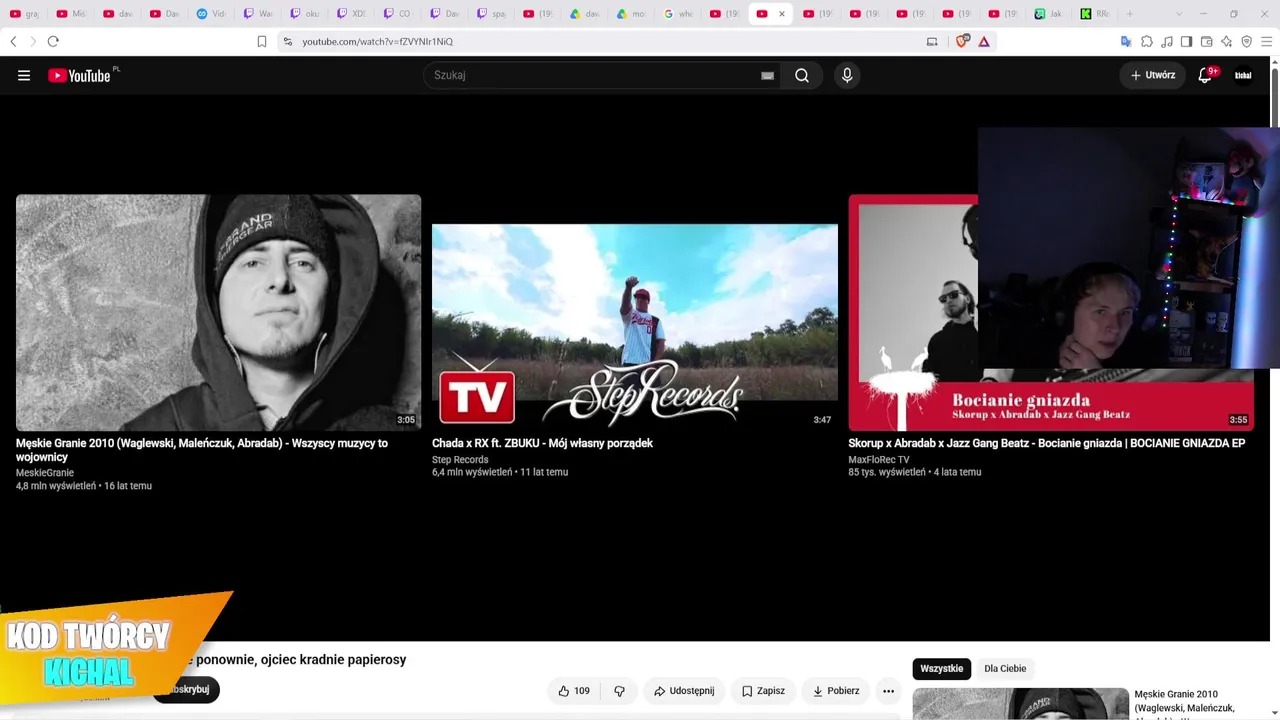Open the Step Records channel link
The width and height of the screenshot is (1280, 720).
tap(460, 460)
